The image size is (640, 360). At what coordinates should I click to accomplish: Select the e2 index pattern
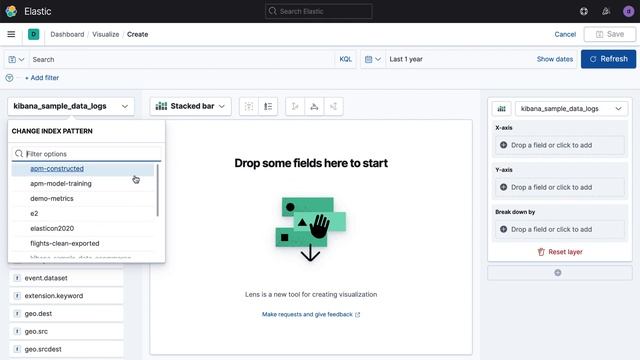click(82, 213)
